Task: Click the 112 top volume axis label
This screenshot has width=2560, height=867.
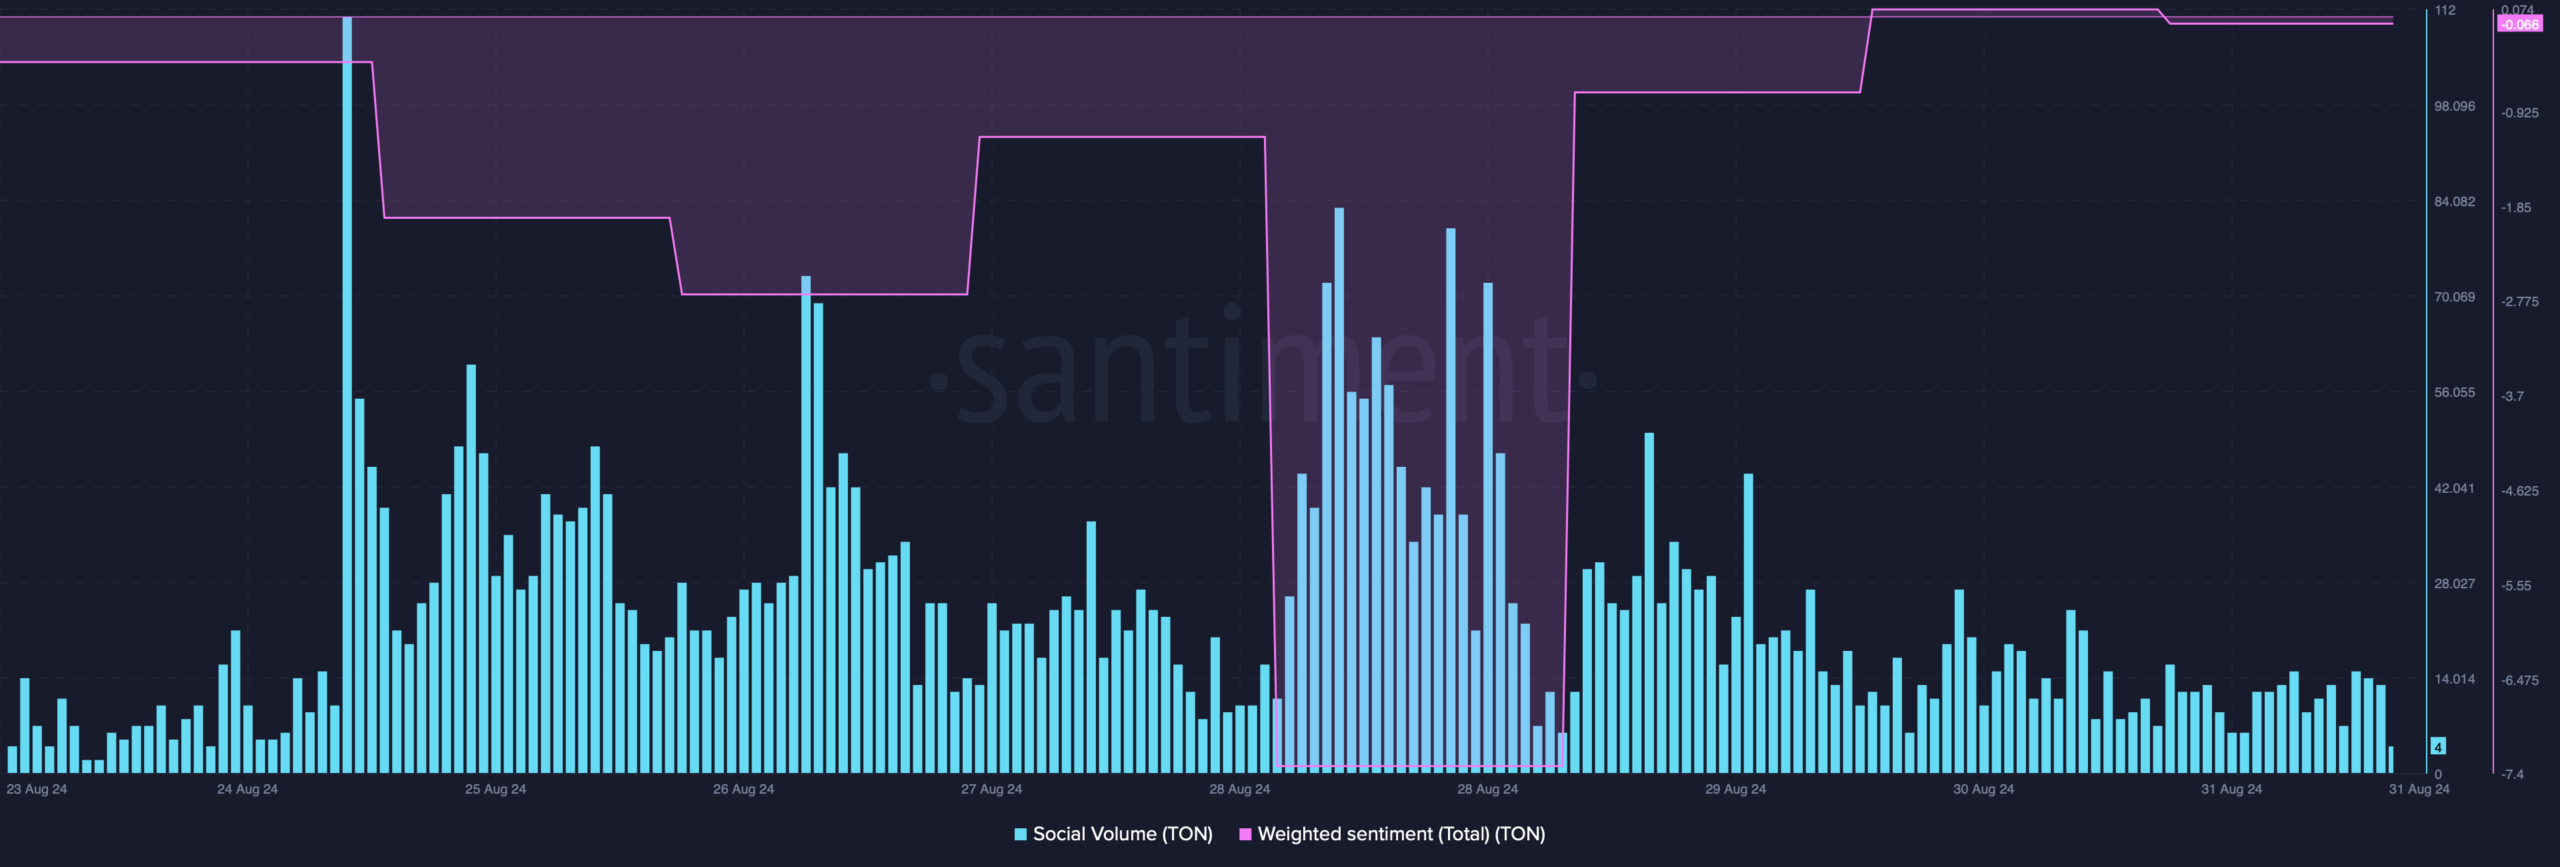Action: [x=2445, y=10]
